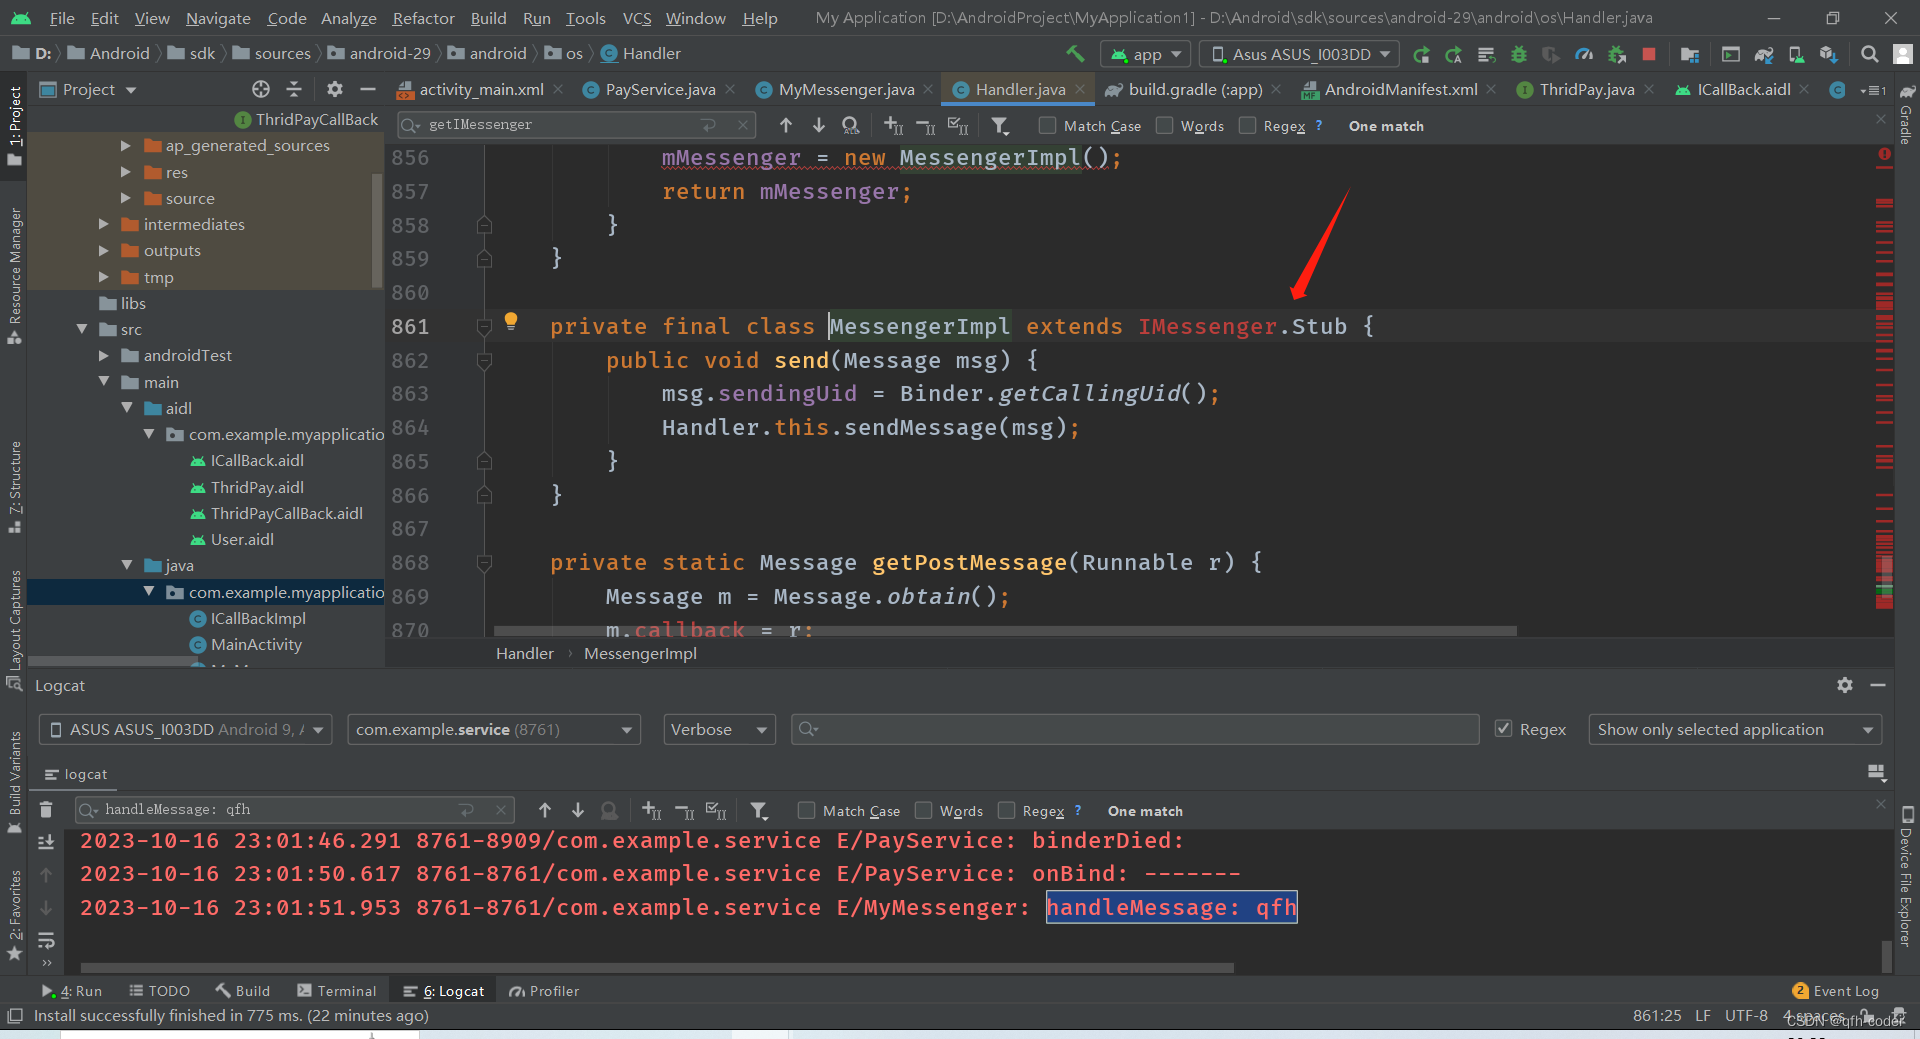The width and height of the screenshot is (1920, 1039).
Task: Expand the intermediates folder
Action: point(104,224)
